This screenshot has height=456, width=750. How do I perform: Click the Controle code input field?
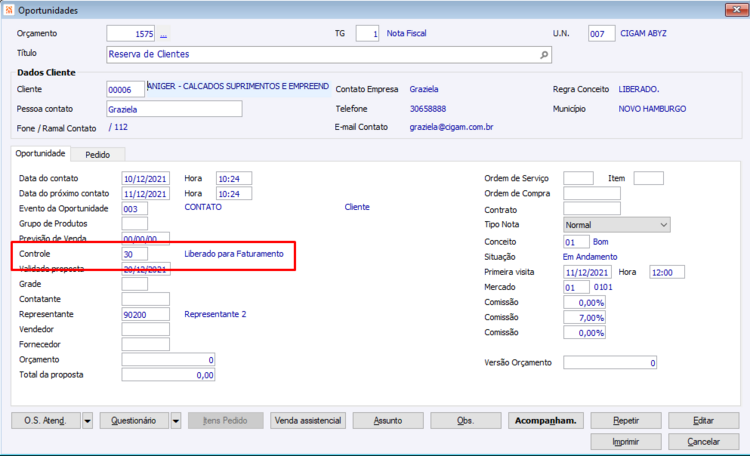(x=134, y=254)
